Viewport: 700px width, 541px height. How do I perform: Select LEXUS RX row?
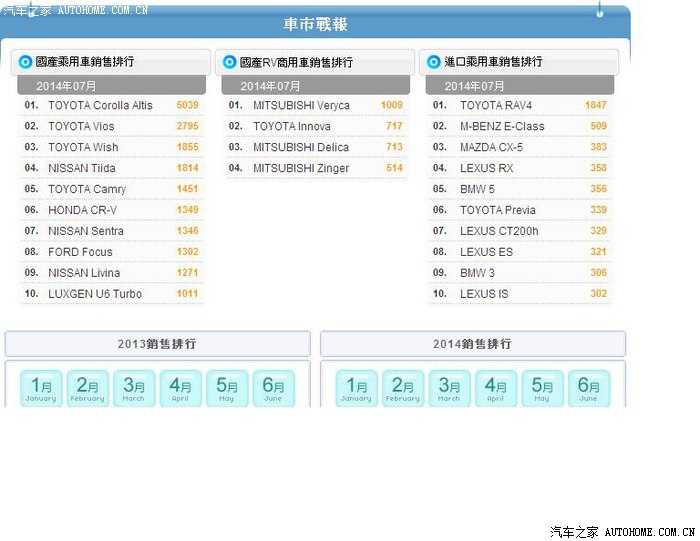tap(520, 168)
